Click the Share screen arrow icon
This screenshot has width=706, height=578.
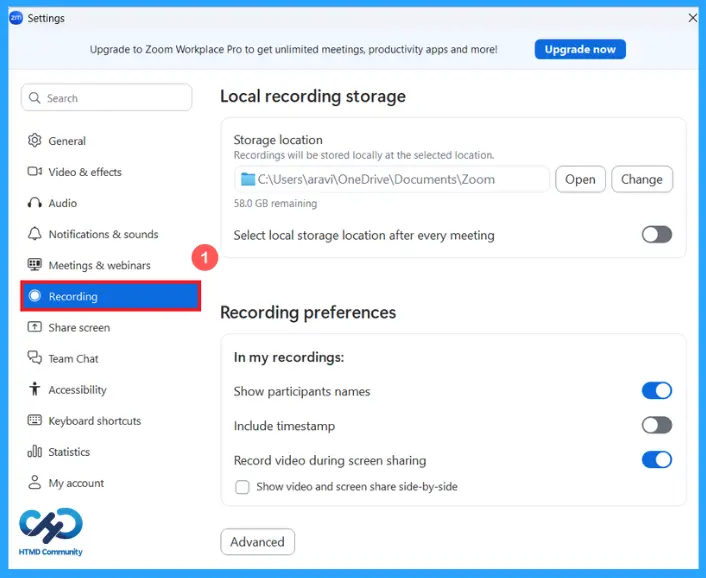click(x=35, y=327)
